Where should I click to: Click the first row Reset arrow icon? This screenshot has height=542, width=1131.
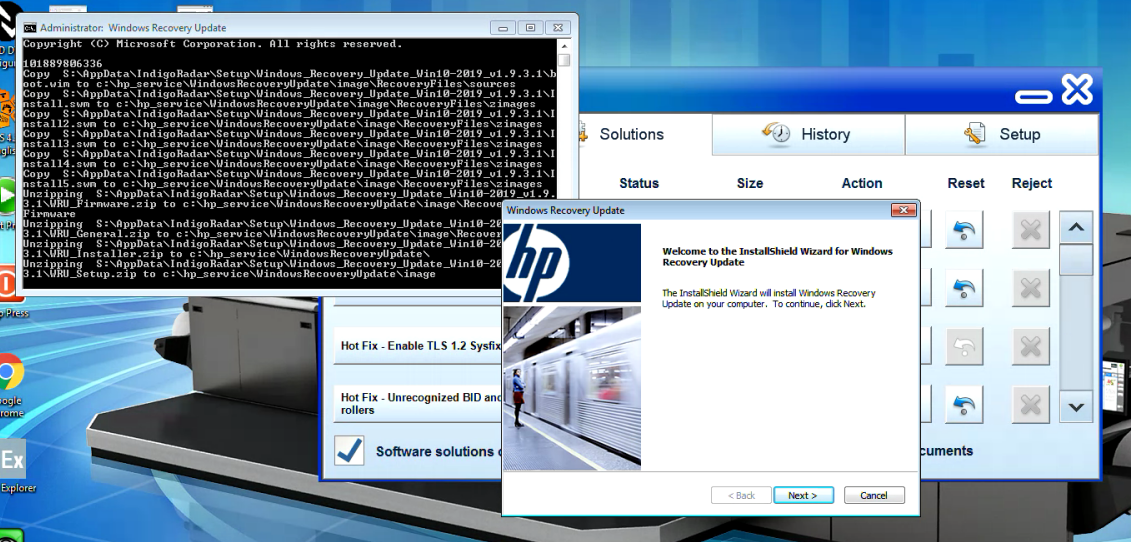tap(965, 230)
